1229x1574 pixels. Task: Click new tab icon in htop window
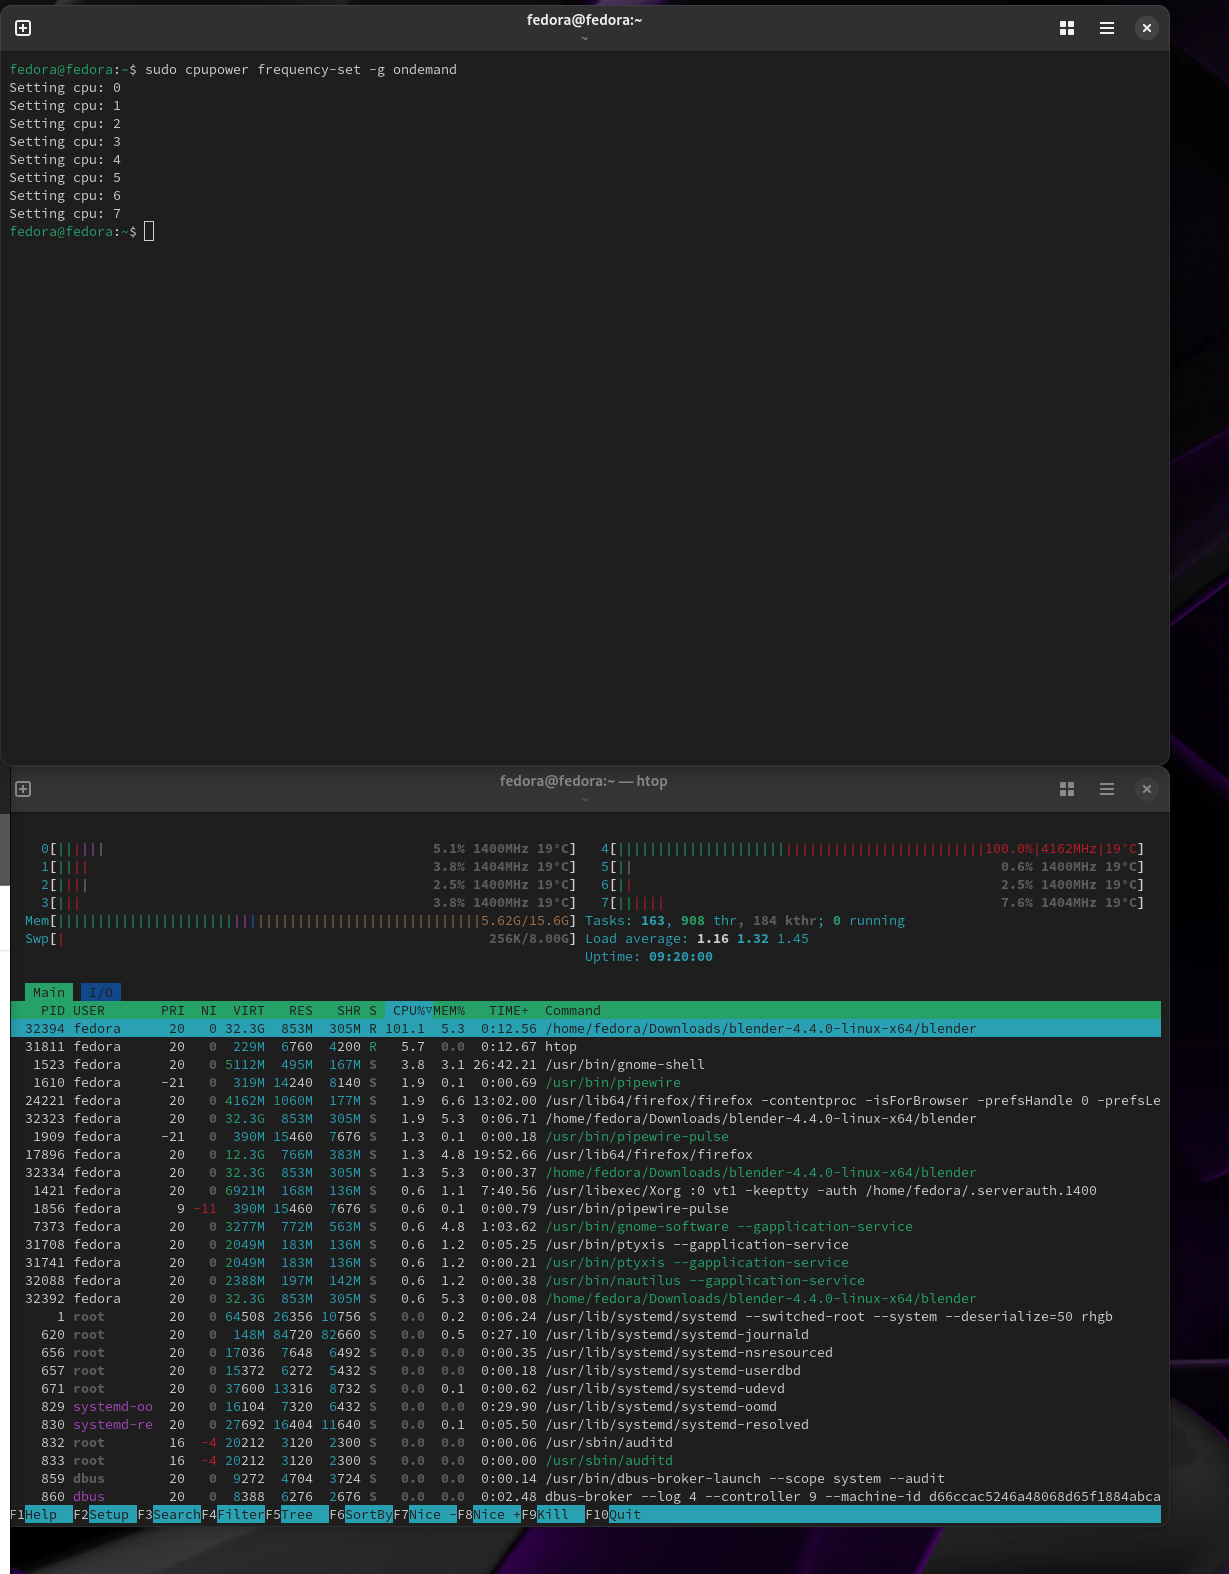coord(23,789)
